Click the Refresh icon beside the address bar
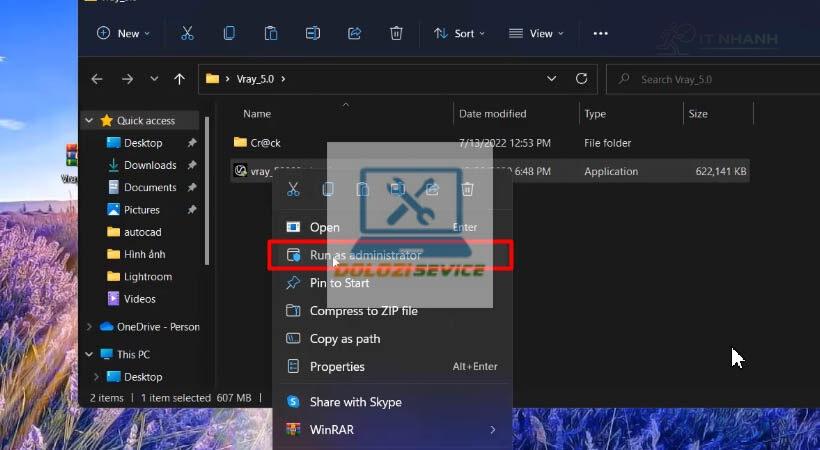Image resolution: width=820 pixels, height=450 pixels. point(581,79)
